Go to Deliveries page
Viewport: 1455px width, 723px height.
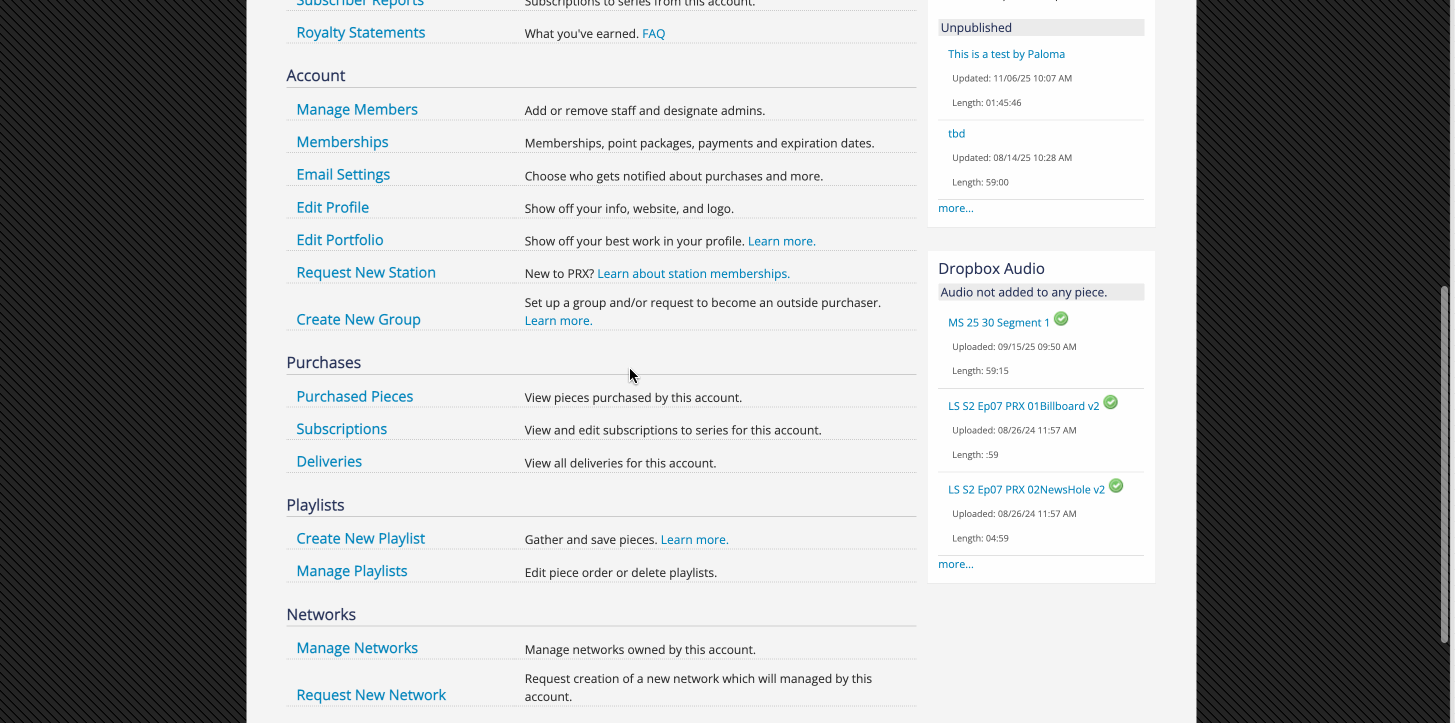pyautogui.click(x=329, y=461)
